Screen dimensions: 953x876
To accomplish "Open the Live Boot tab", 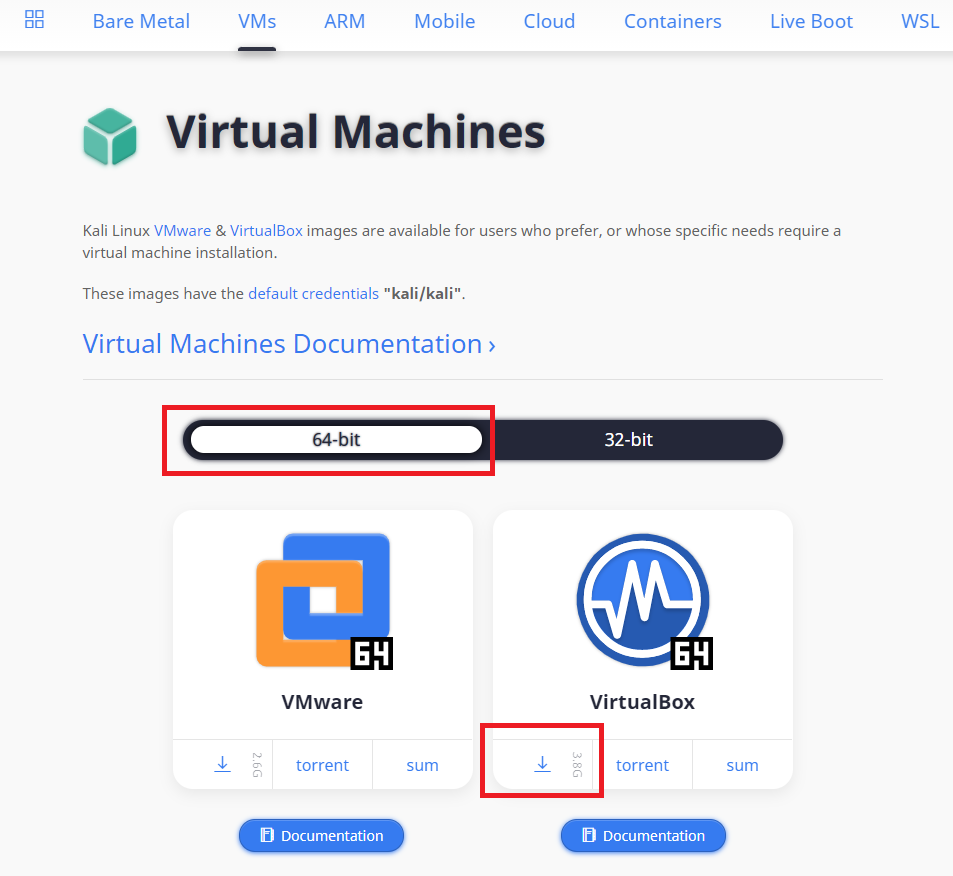I will (811, 21).
